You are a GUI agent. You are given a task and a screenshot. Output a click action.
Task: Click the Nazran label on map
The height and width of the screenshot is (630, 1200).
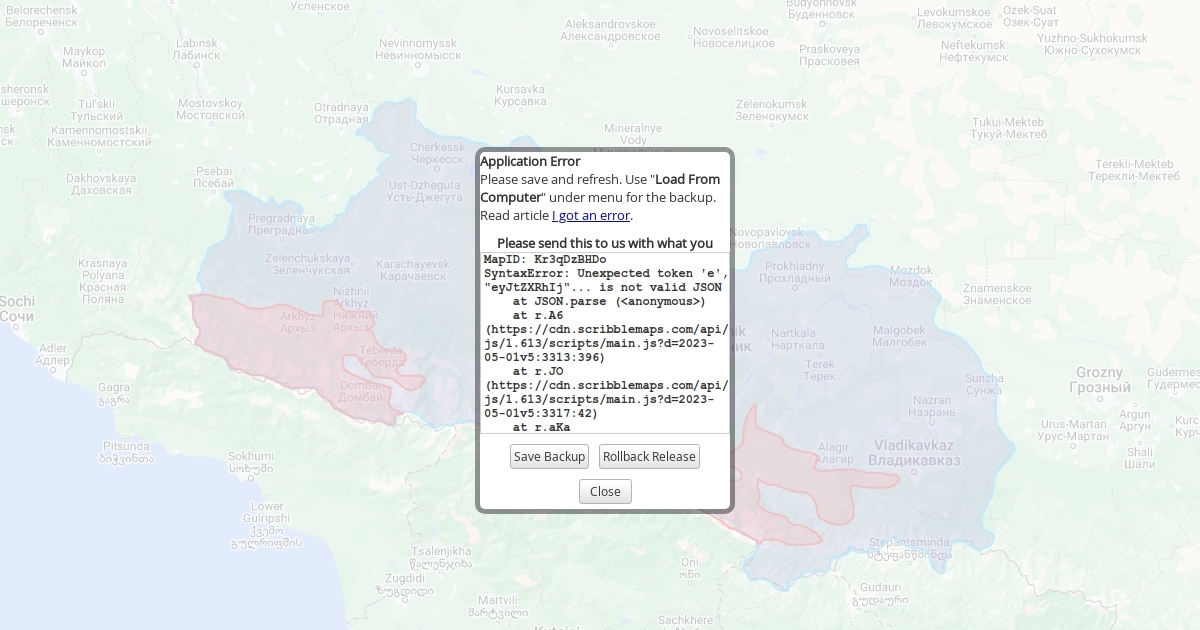click(933, 406)
